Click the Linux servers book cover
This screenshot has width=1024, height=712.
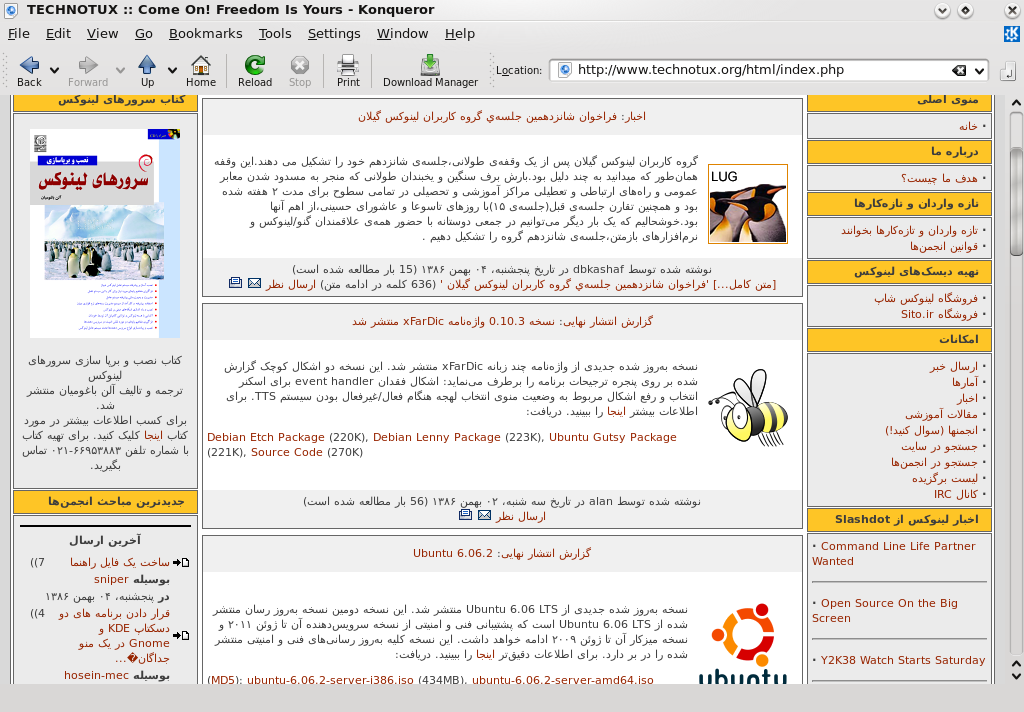pos(105,233)
